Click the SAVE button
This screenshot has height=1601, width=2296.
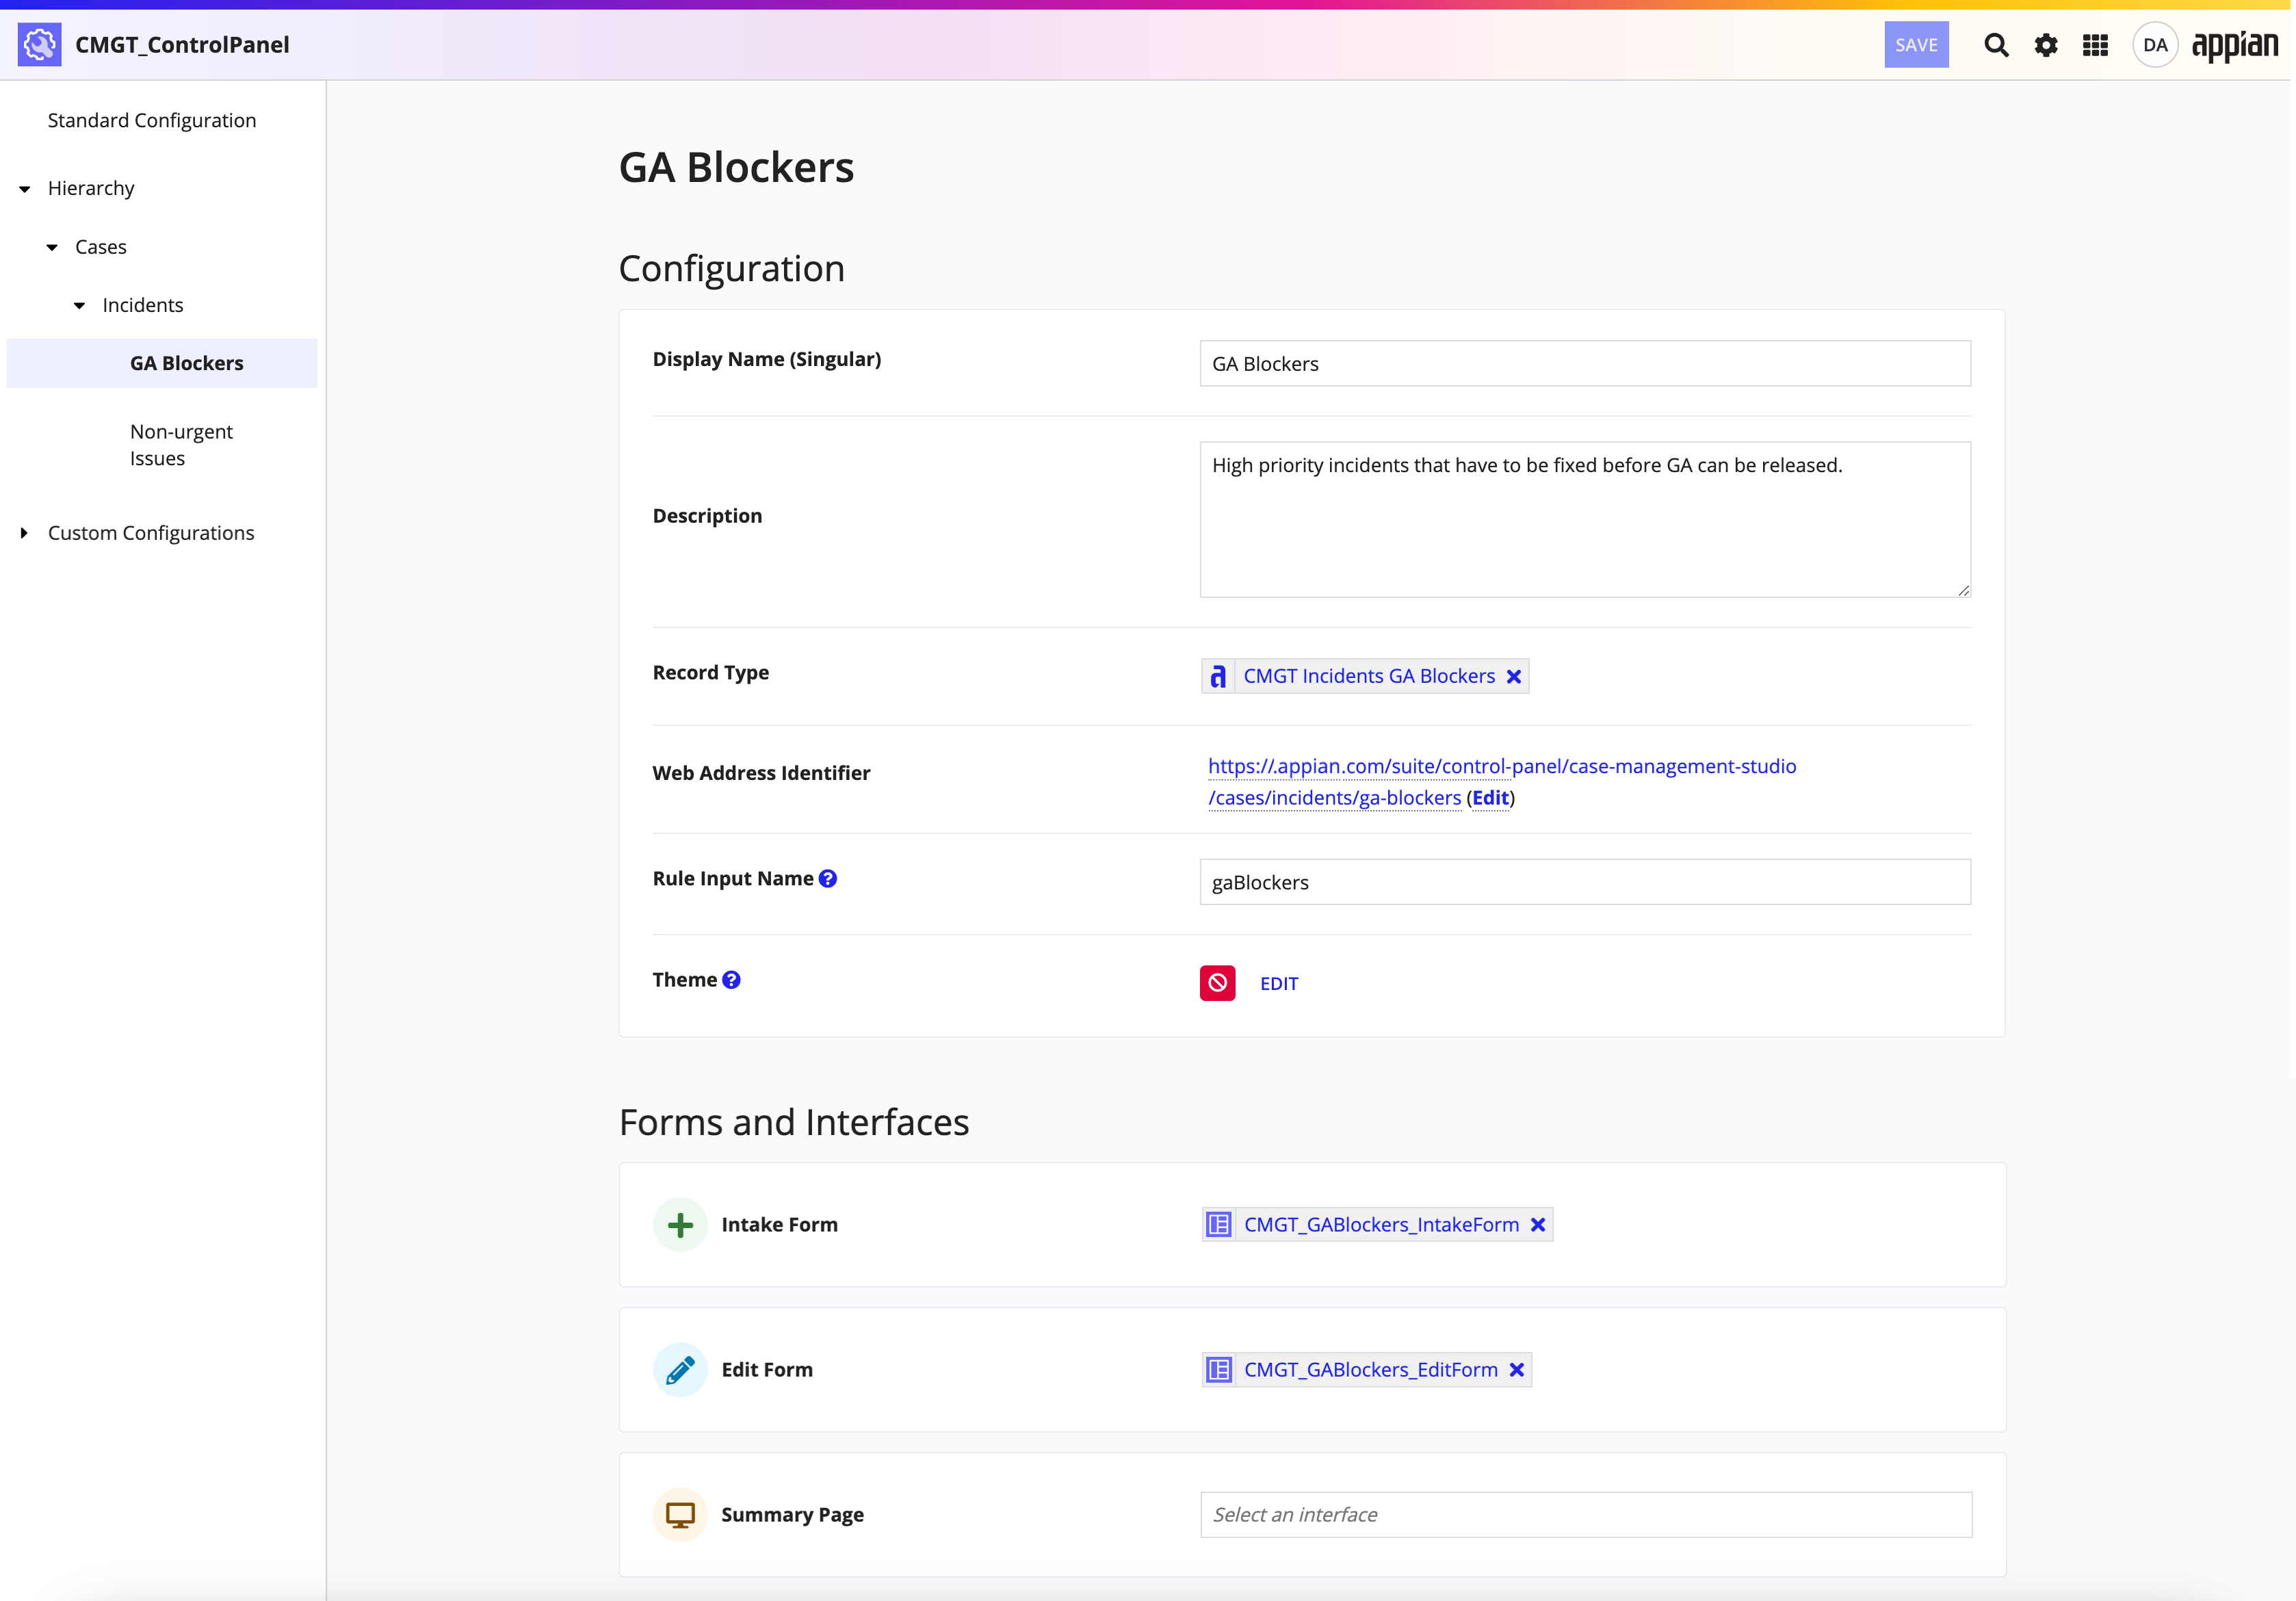click(x=1916, y=45)
